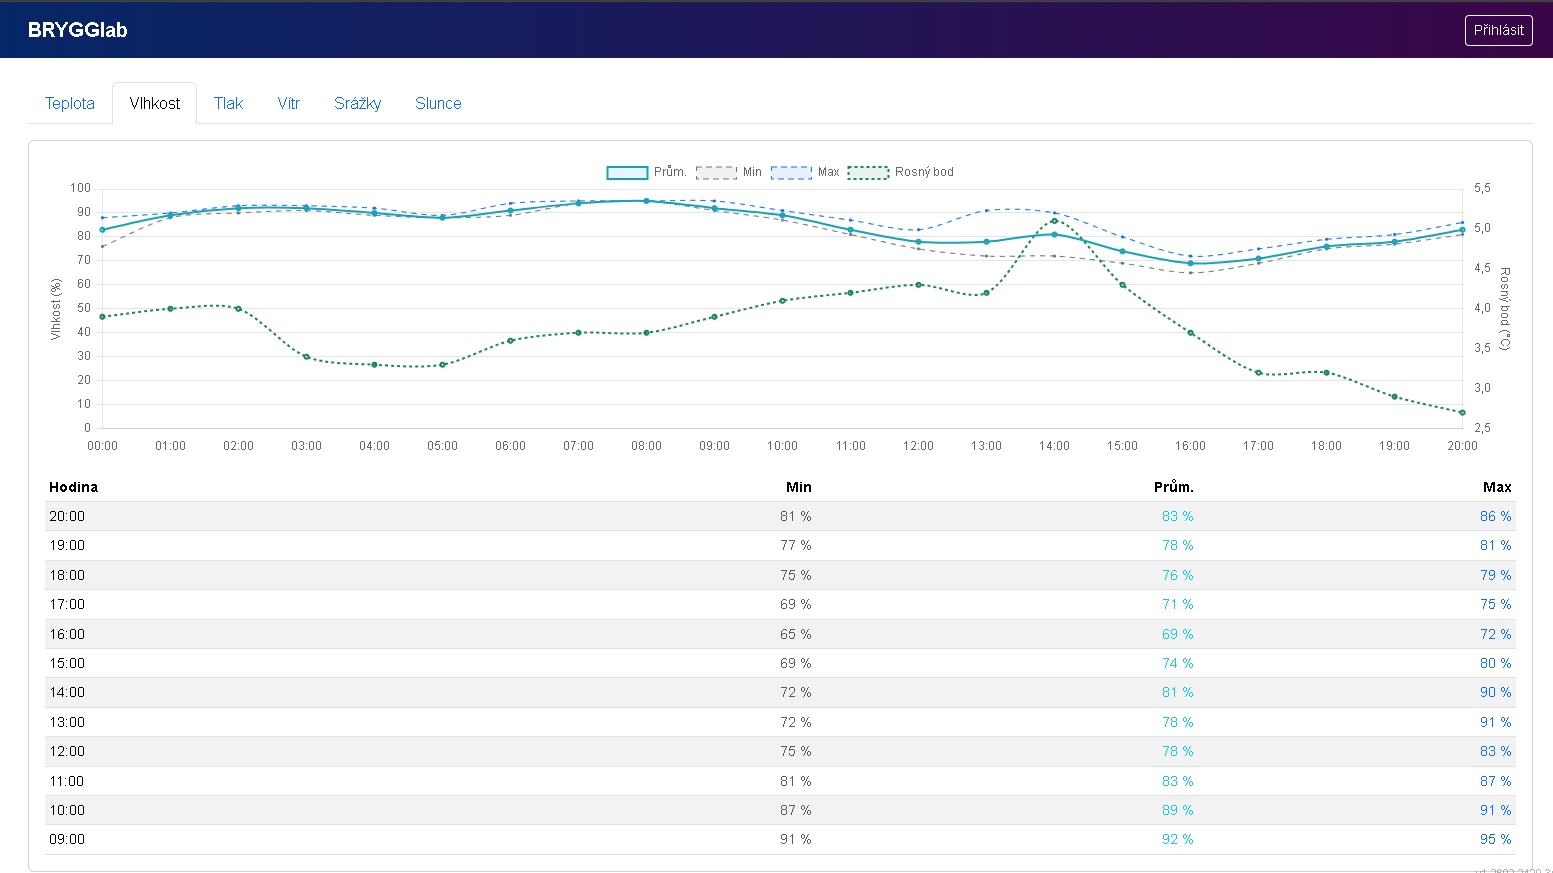Click the dew point marker at 20:00
This screenshot has width=1553, height=873.
pos(1462,412)
